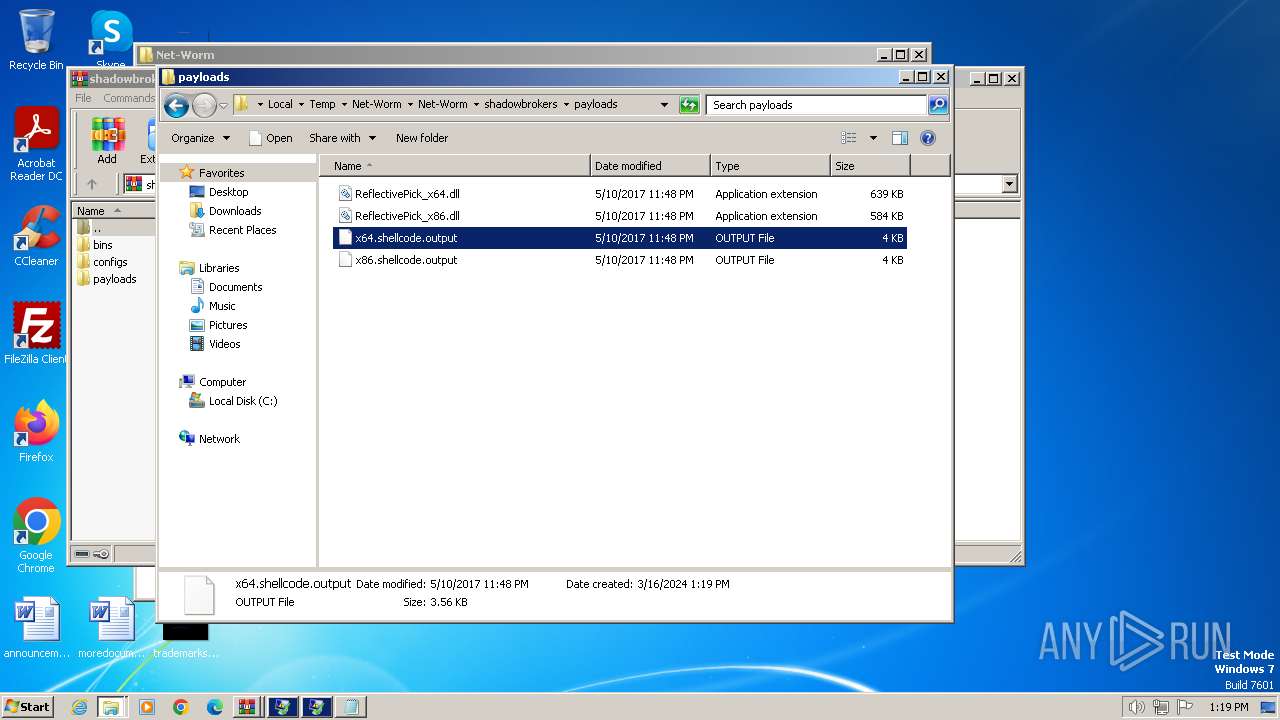Open the Organize menu
Viewport: 1280px width, 720px height.
point(200,138)
